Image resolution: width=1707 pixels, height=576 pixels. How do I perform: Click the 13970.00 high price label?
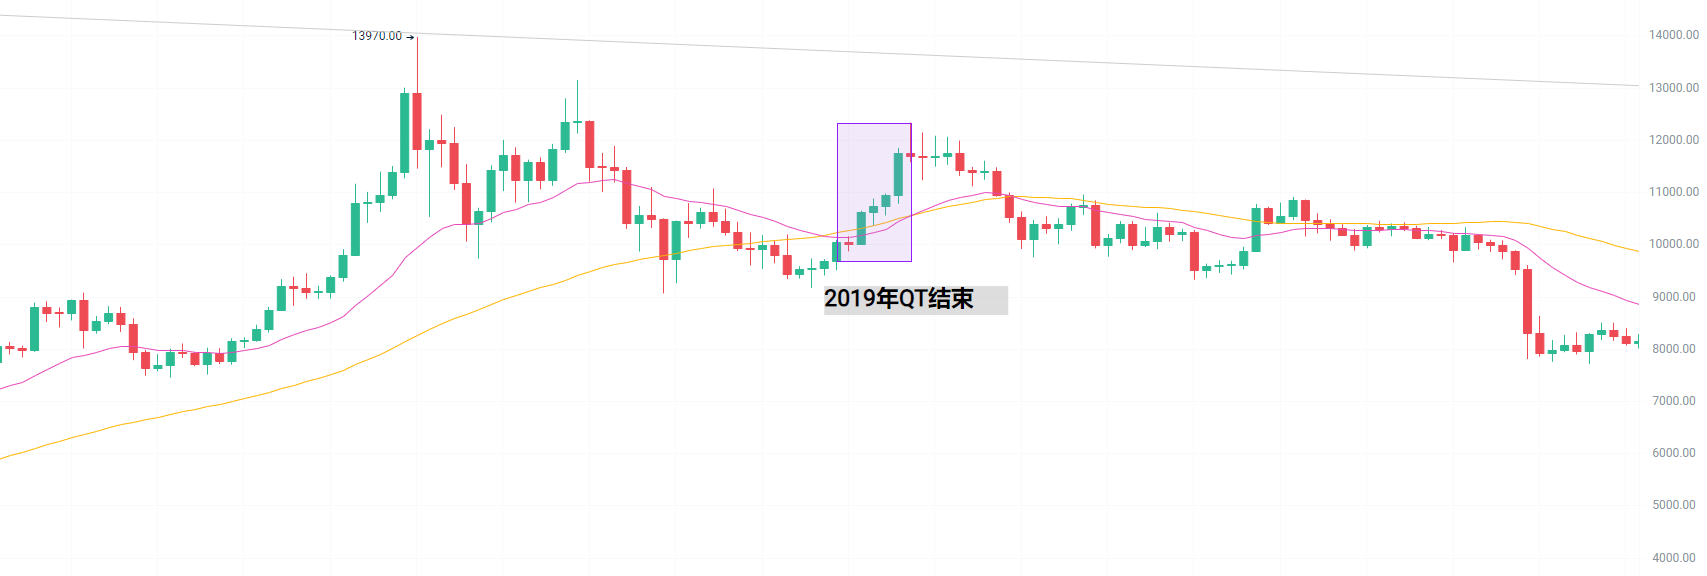[376, 36]
